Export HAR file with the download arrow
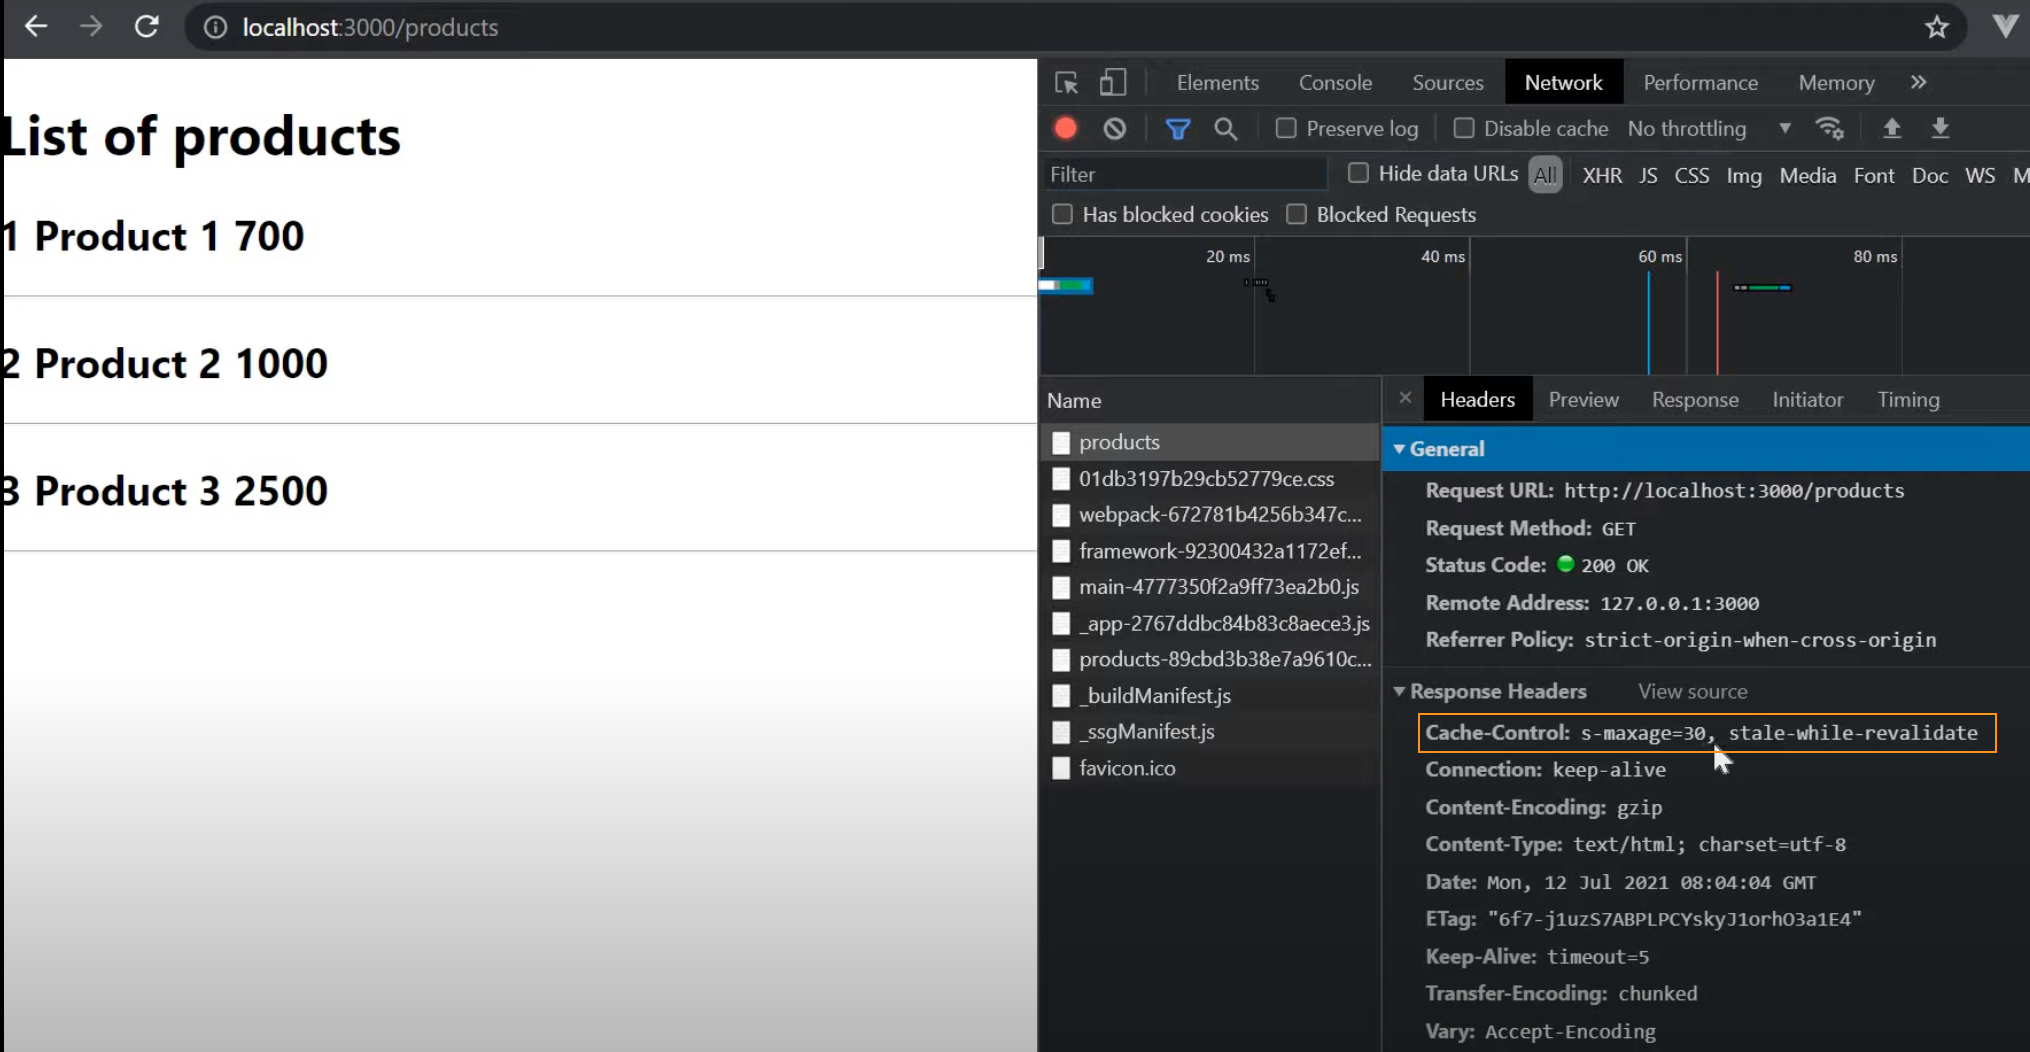The height and width of the screenshot is (1052, 2030). point(1940,128)
